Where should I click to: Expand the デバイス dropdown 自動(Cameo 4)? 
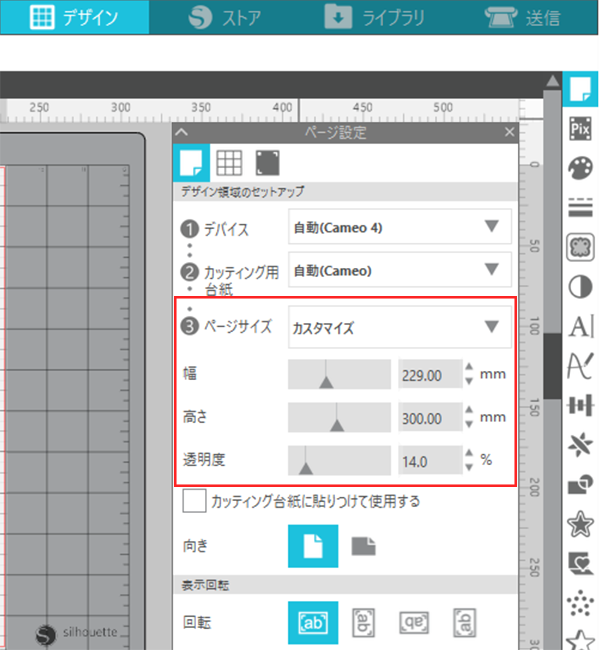pos(400,227)
